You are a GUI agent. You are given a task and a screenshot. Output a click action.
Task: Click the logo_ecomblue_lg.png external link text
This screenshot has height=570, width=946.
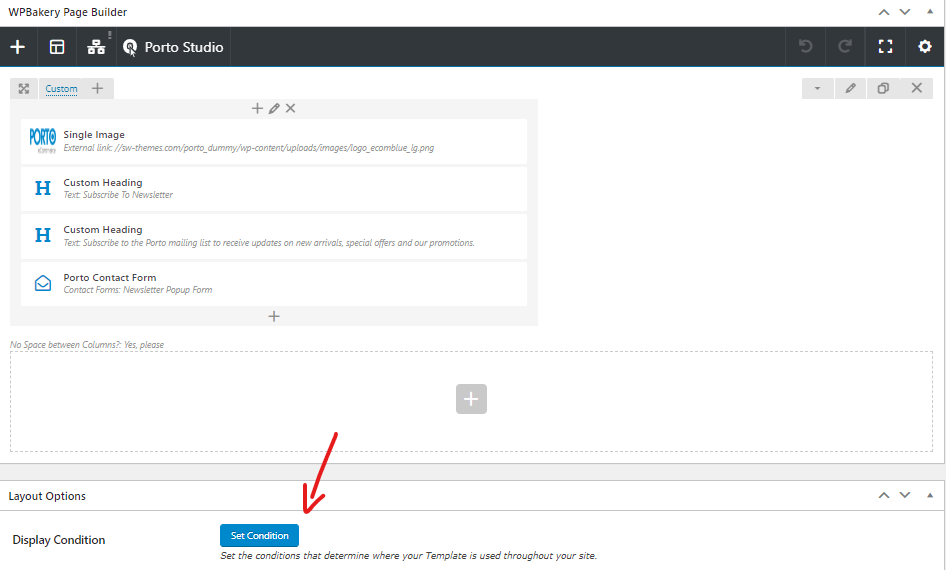pyautogui.click(x=249, y=148)
